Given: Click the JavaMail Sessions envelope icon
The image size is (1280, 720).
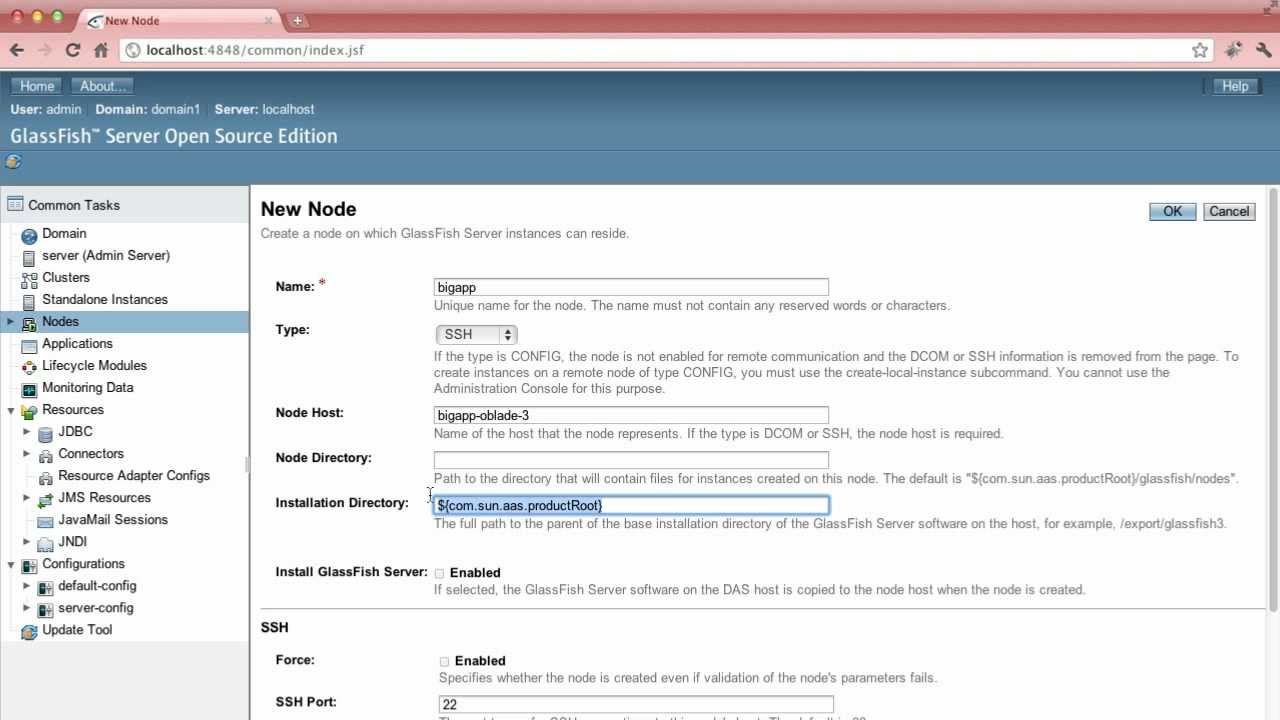Looking at the screenshot, I should click(45, 520).
